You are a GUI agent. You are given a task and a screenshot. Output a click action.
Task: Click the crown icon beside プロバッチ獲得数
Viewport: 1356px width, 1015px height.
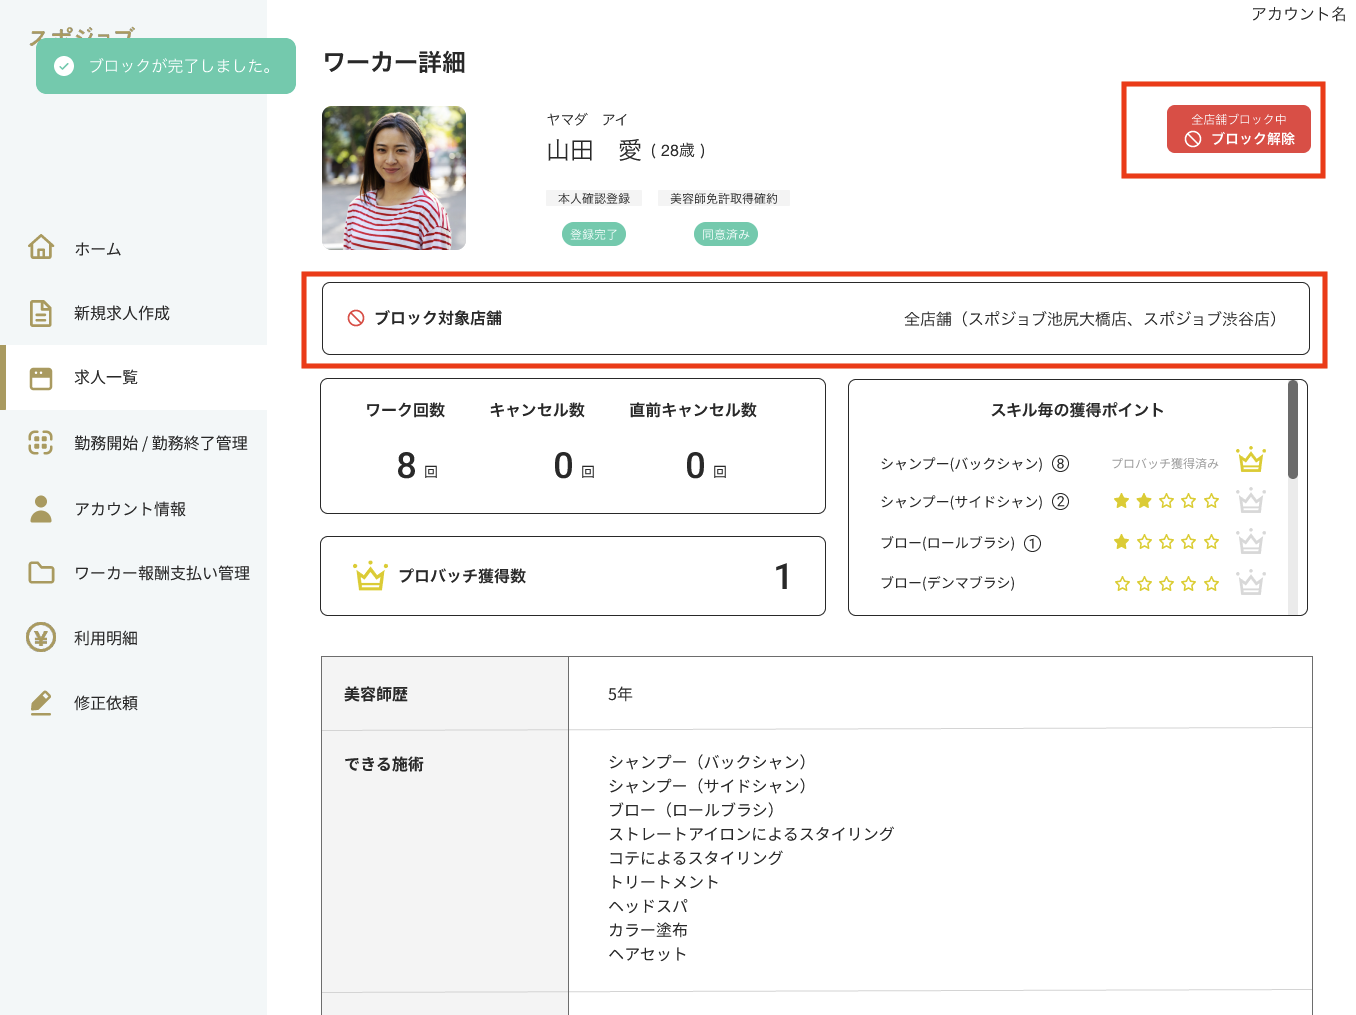[x=370, y=576]
